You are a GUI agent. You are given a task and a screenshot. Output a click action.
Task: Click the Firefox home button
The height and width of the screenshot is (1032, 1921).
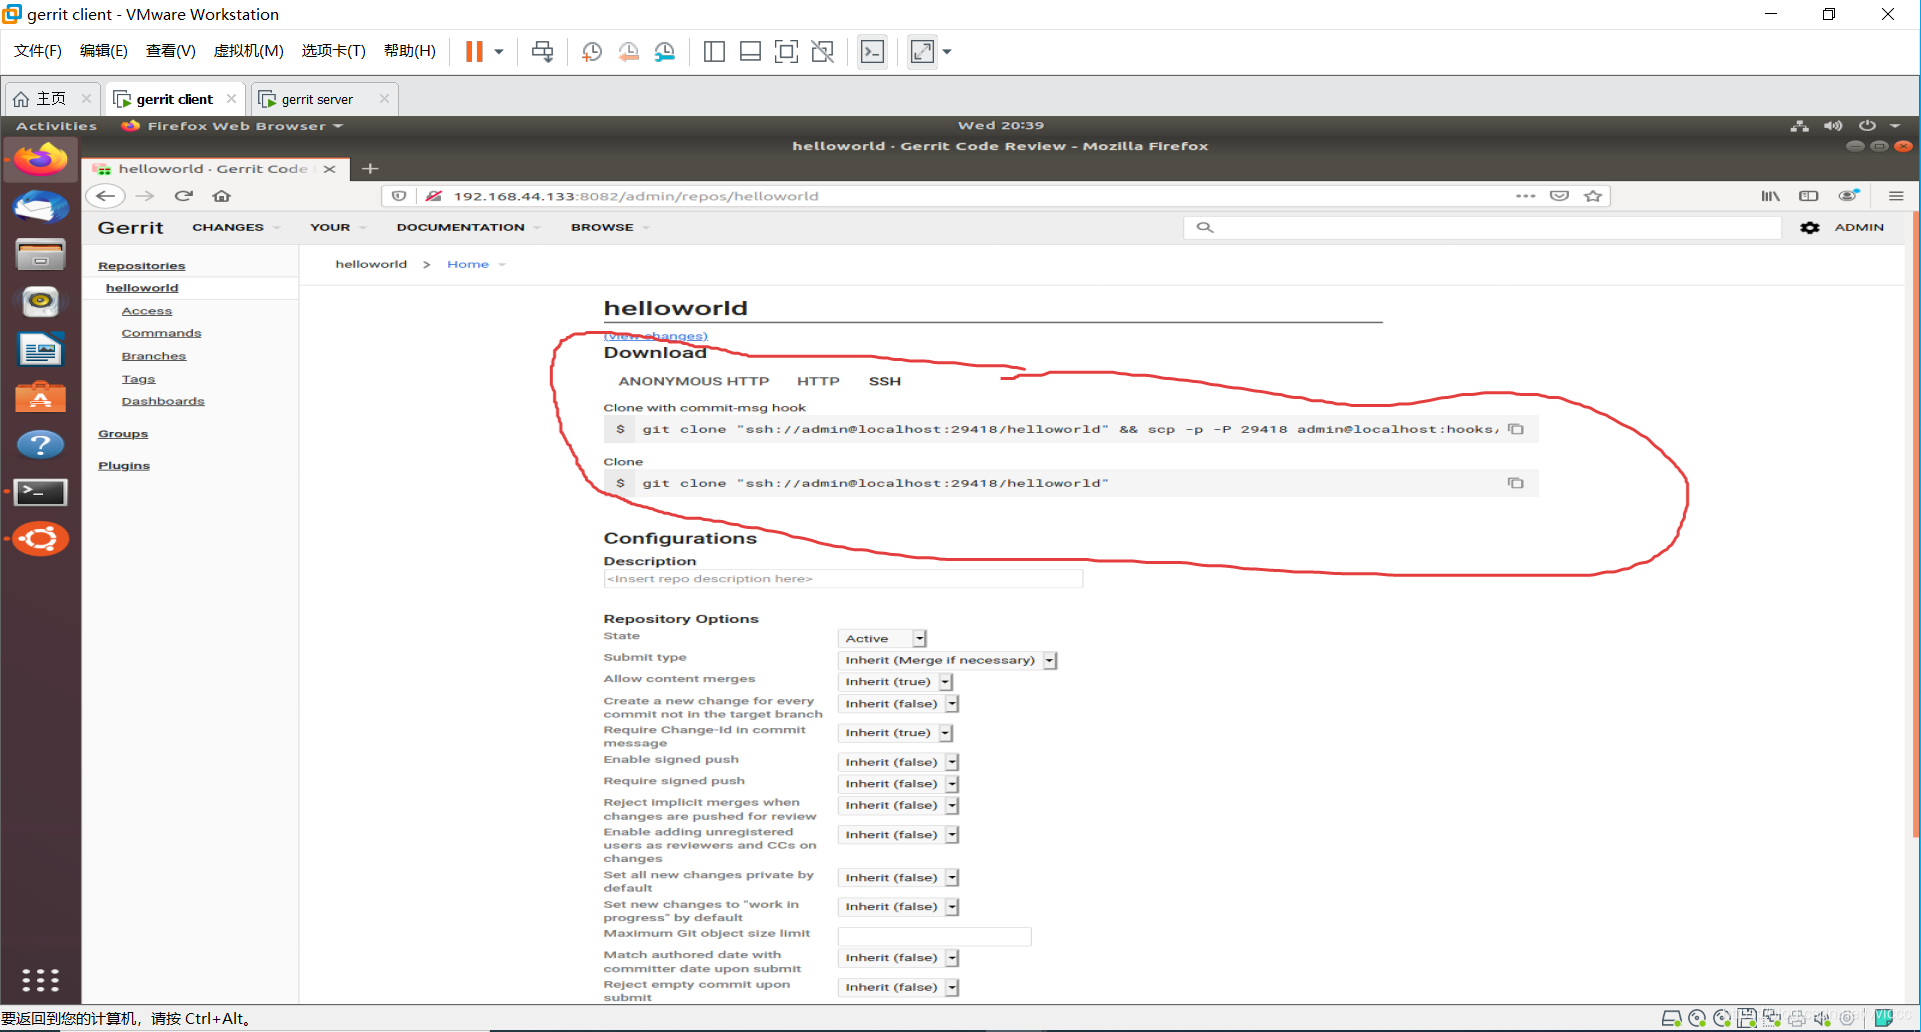pyautogui.click(x=222, y=196)
